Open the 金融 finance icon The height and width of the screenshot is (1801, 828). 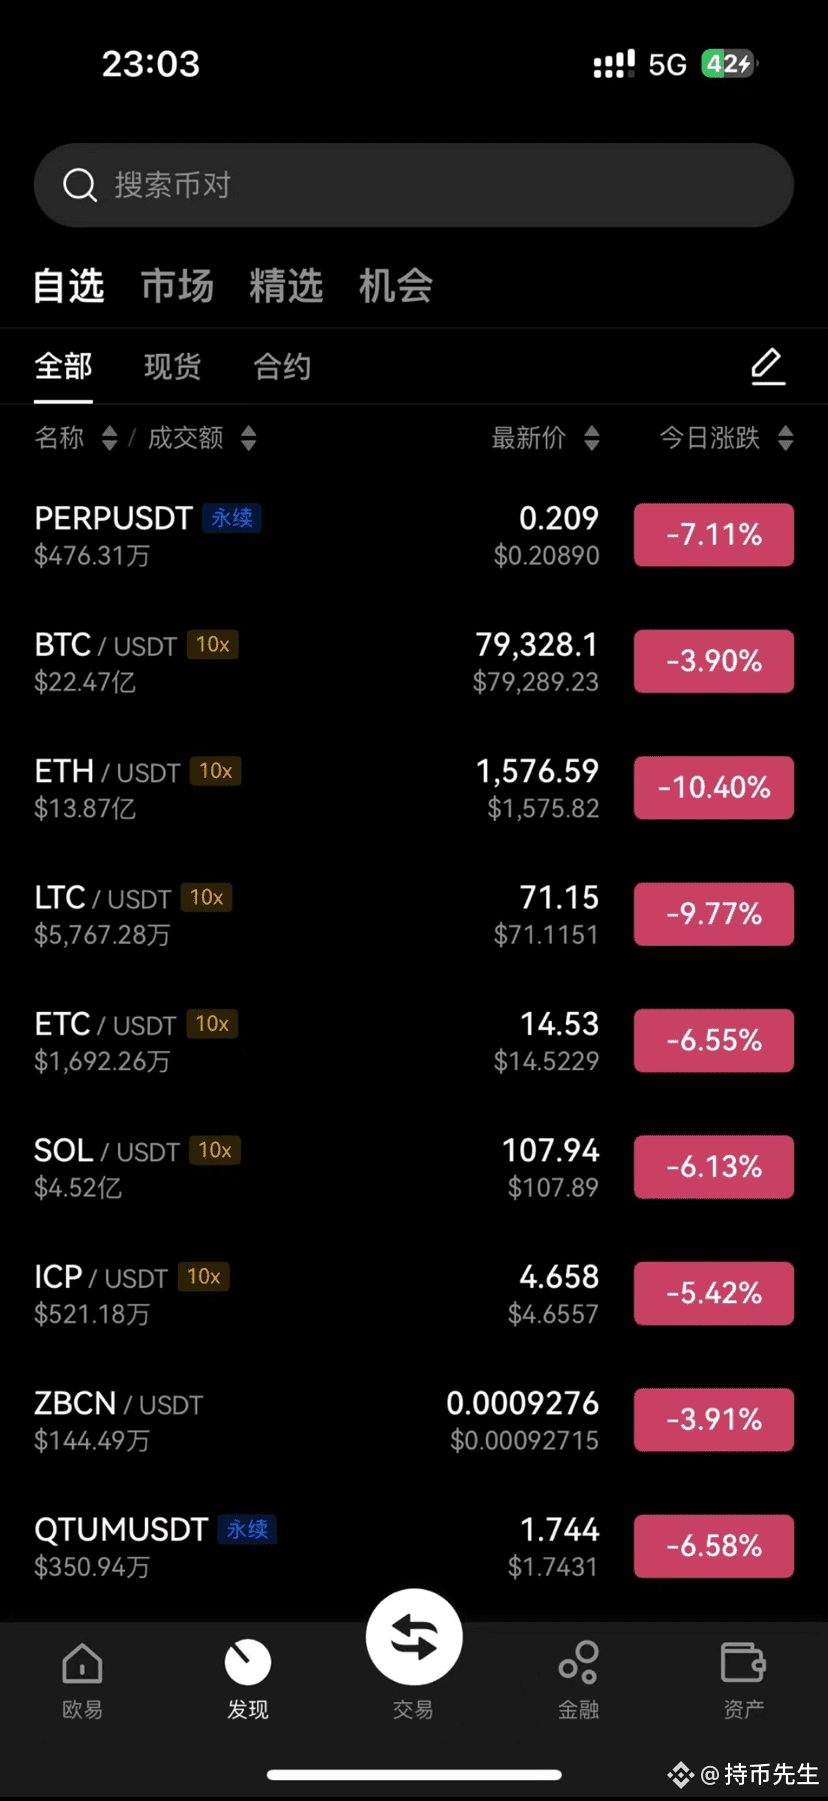[x=579, y=1662]
